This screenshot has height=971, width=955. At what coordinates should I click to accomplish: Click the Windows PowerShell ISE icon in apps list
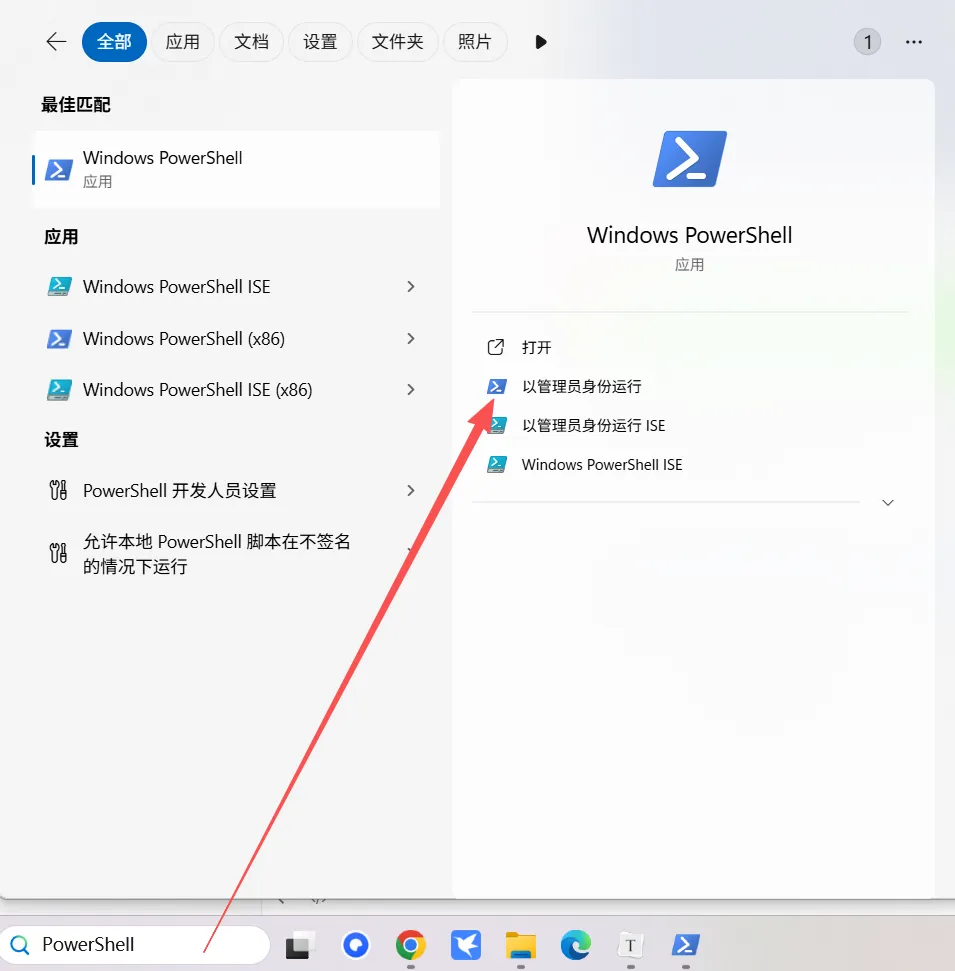click(59, 287)
